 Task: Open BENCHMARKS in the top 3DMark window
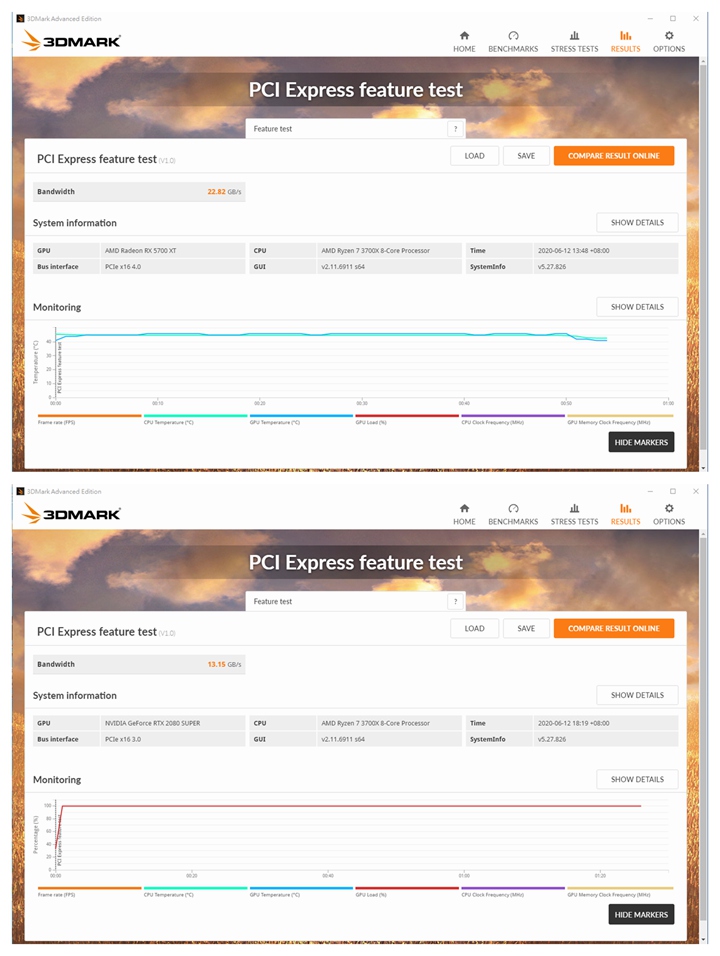coord(513,41)
